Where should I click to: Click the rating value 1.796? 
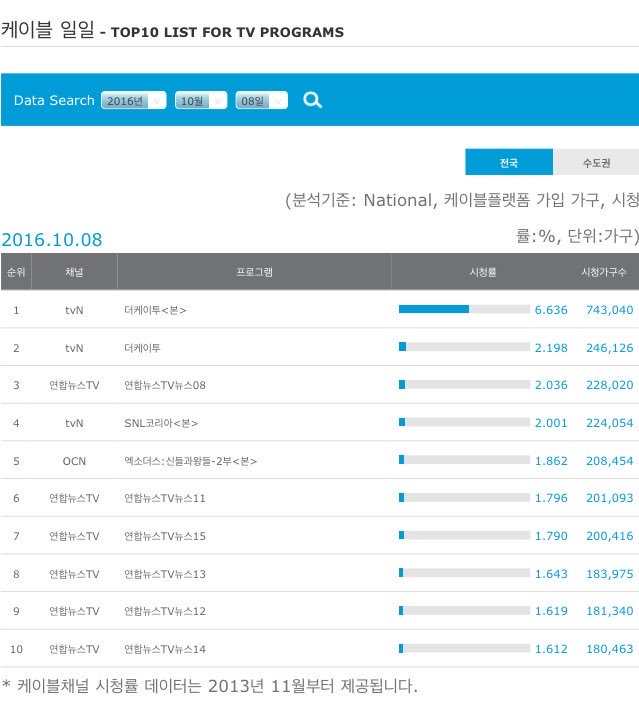pyautogui.click(x=551, y=498)
